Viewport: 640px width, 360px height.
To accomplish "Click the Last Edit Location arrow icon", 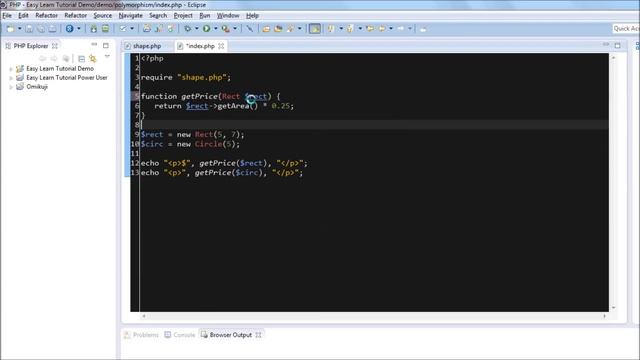I will 370,29.
